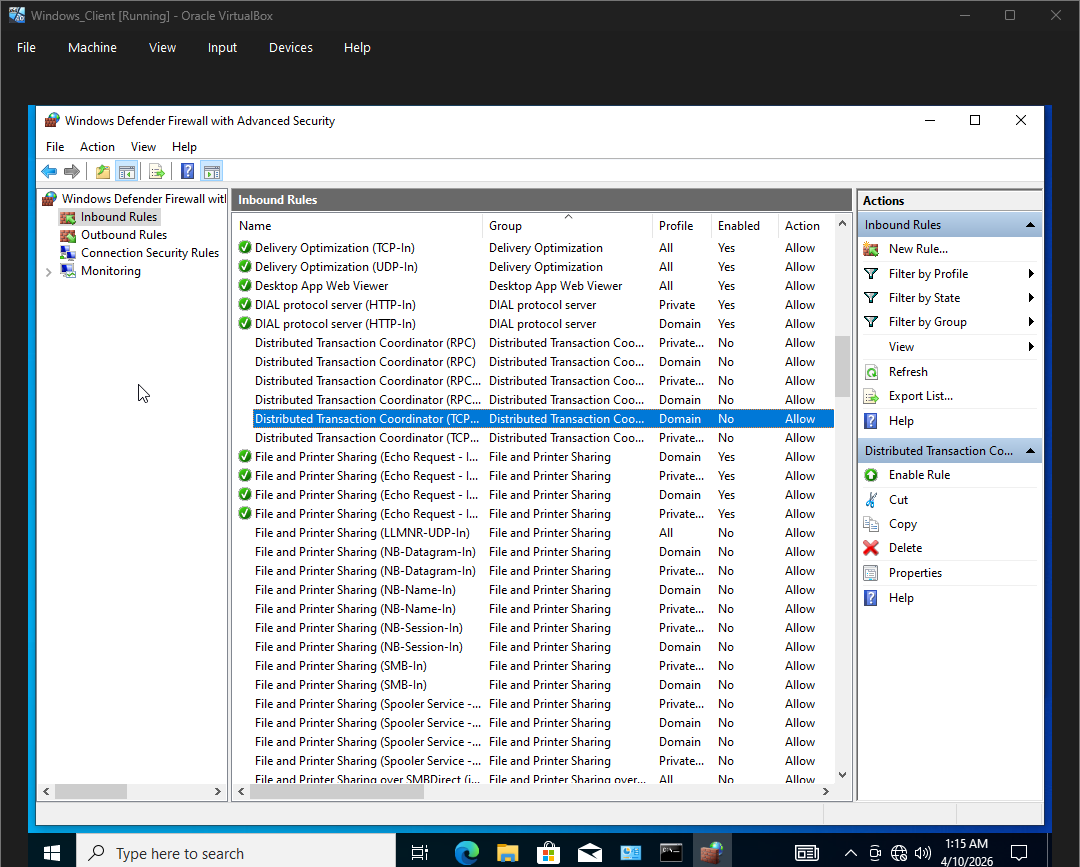1080x867 pixels.
Task: Click the Cut scissors icon
Action: [x=871, y=500]
